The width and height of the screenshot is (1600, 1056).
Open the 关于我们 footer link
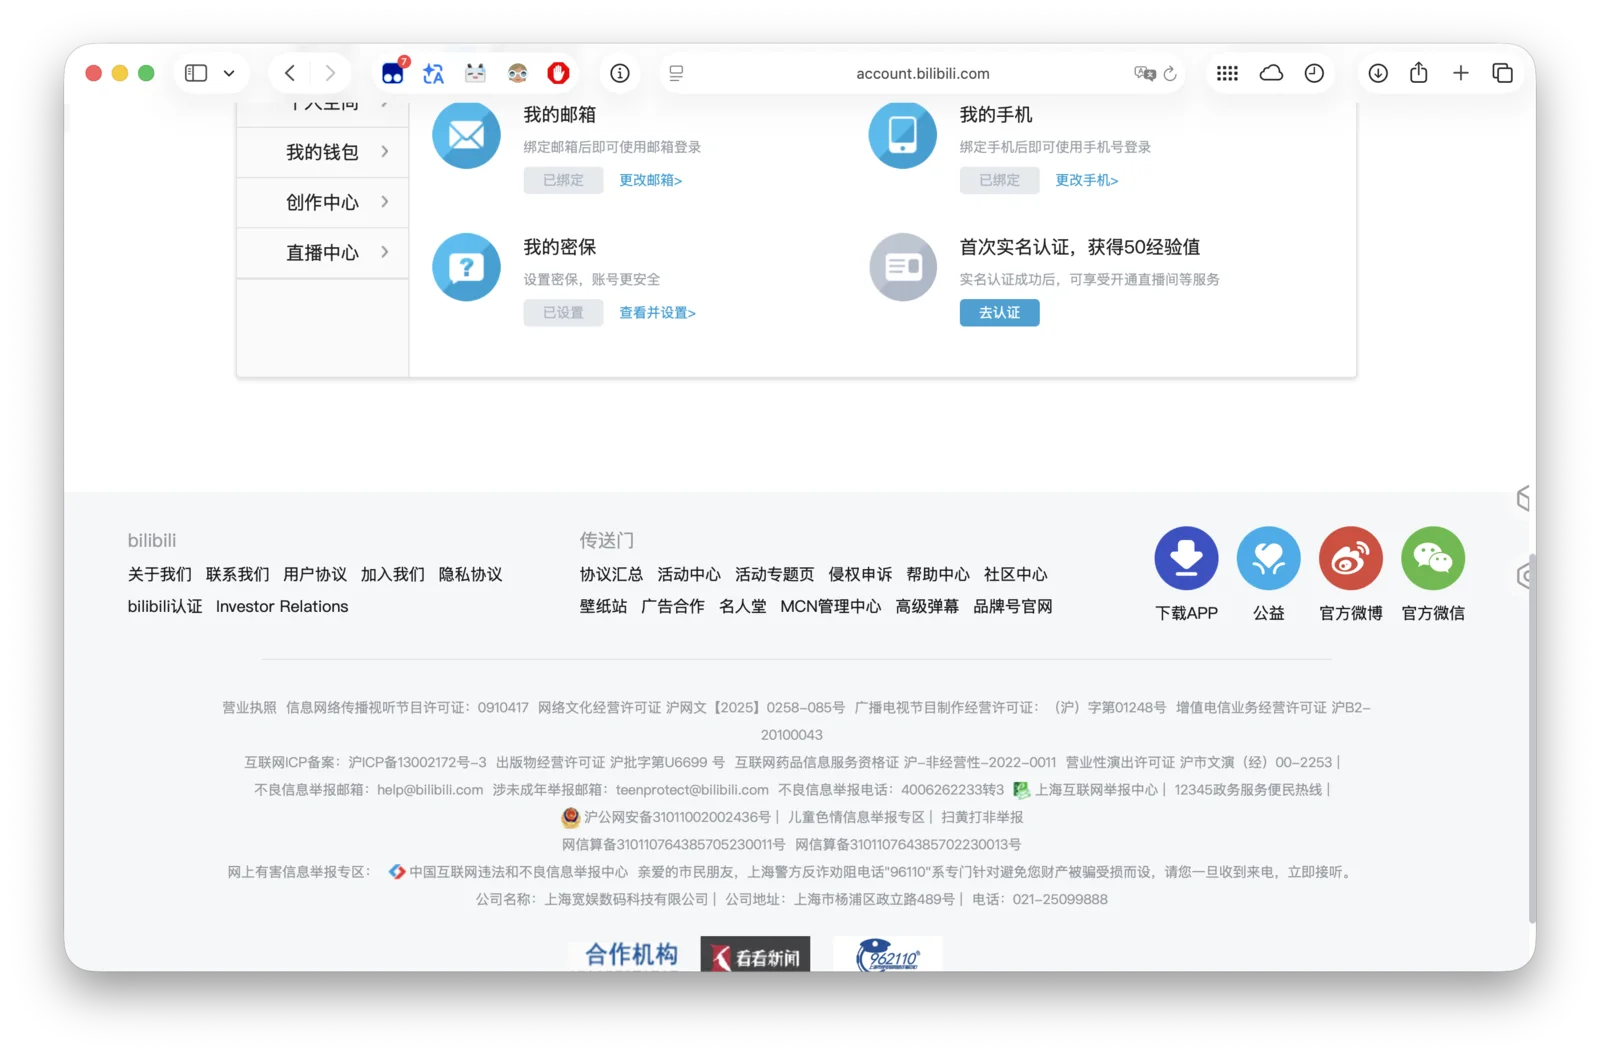click(160, 574)
